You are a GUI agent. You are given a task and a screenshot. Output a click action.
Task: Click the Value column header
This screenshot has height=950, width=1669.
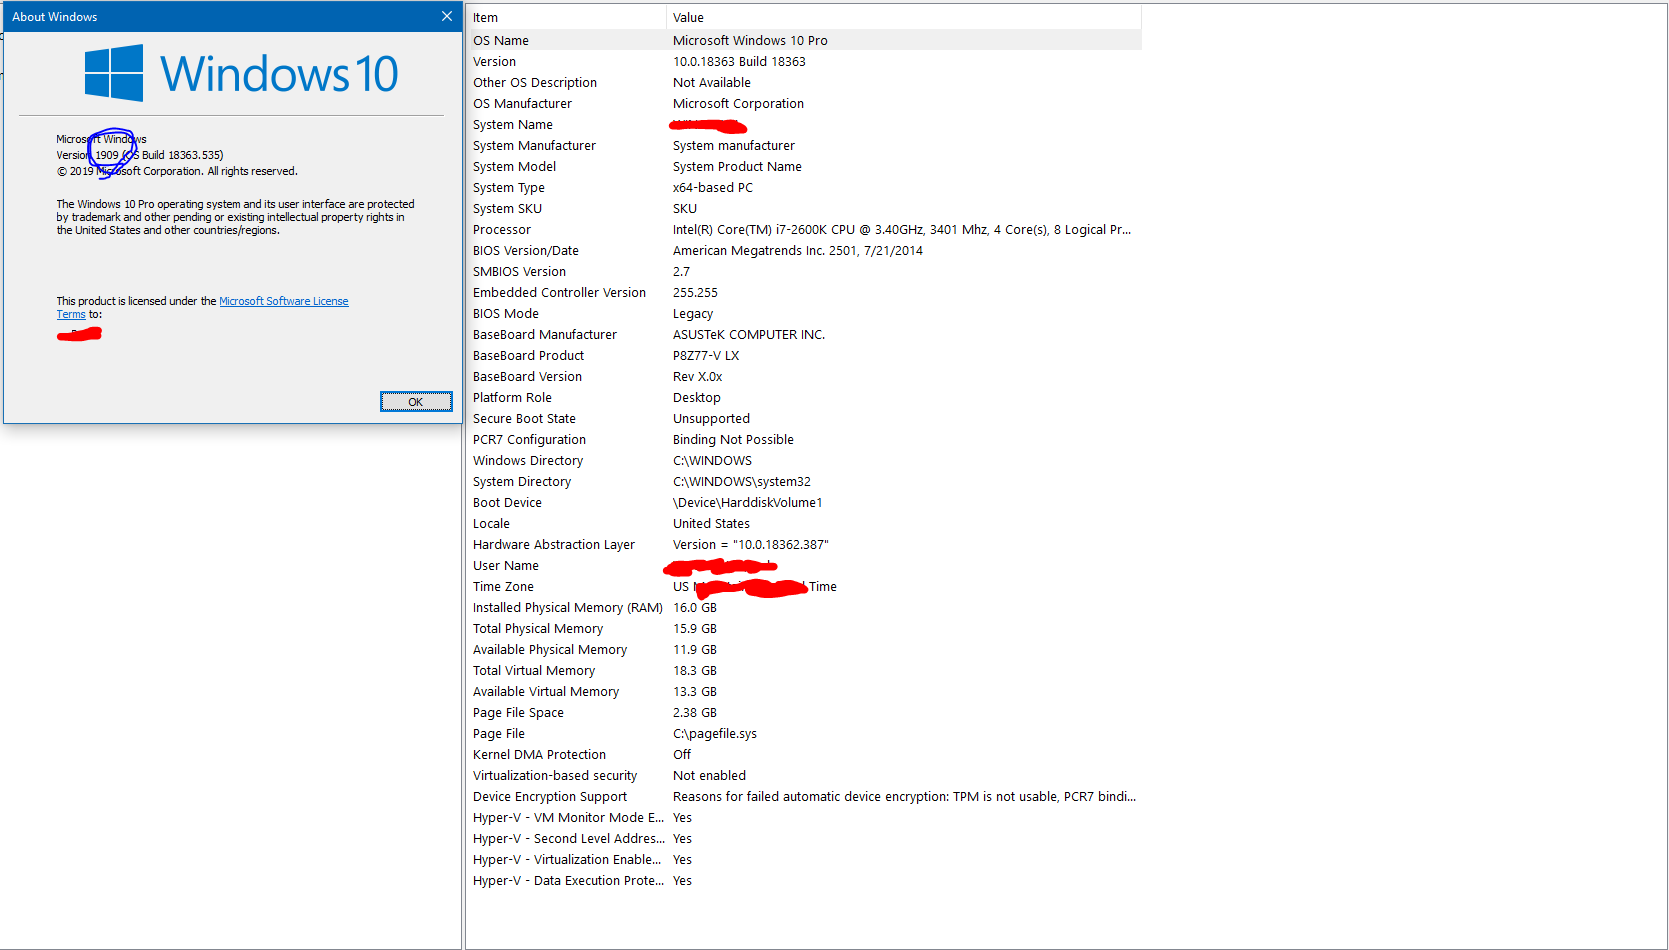[904, 17]
